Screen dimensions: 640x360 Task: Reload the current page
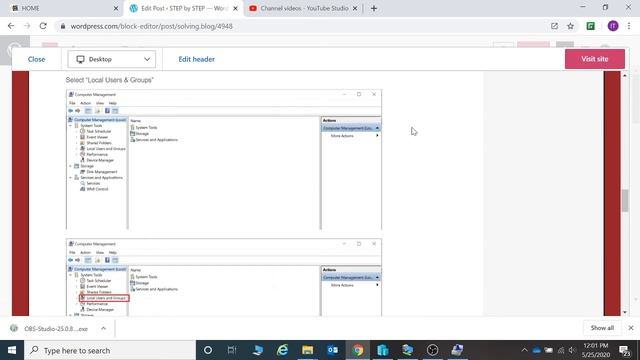[43, 26]
